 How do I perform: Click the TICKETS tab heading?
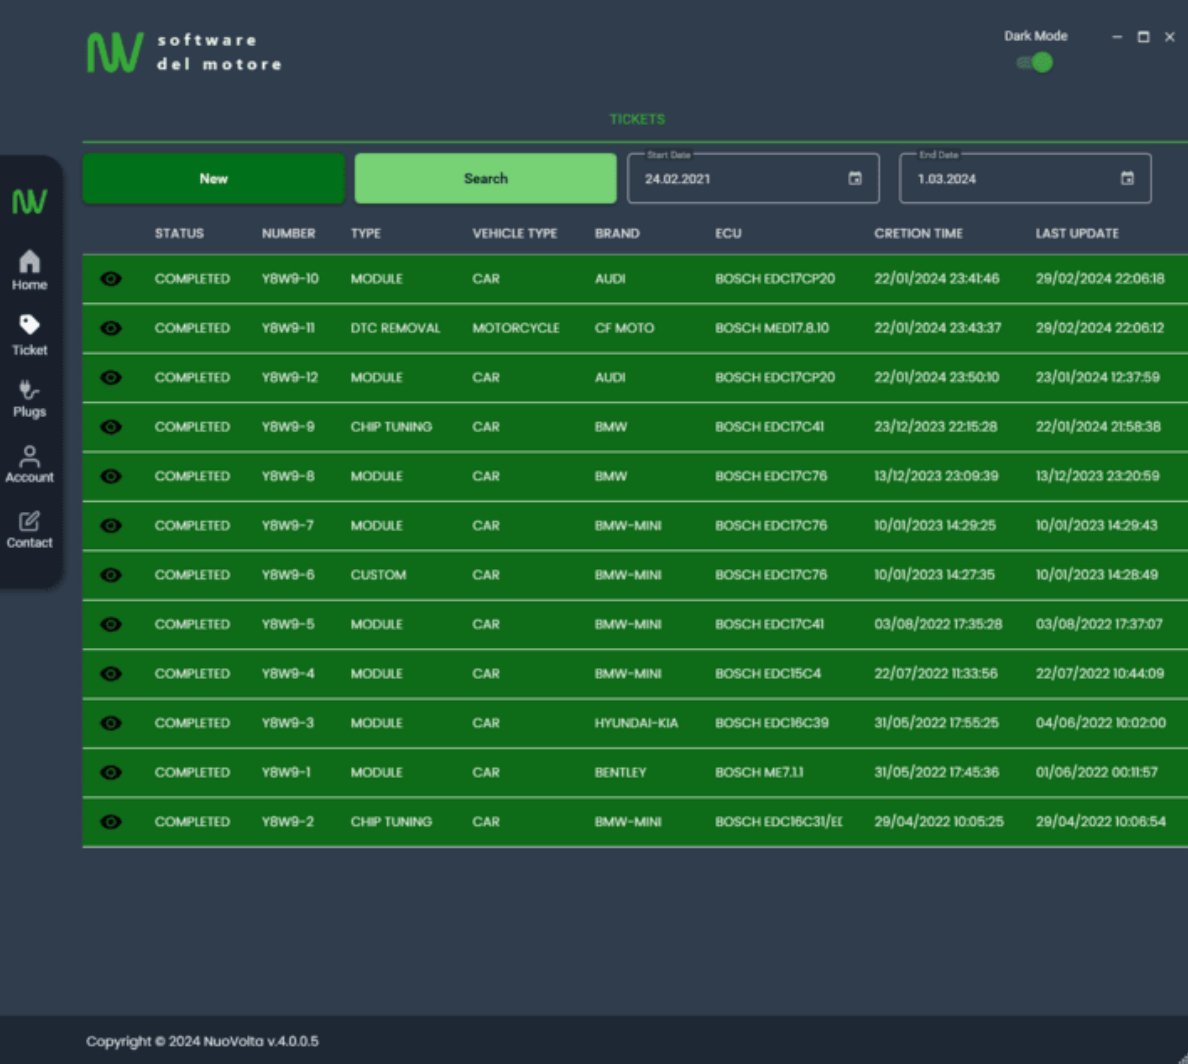(x=637, y=119)
